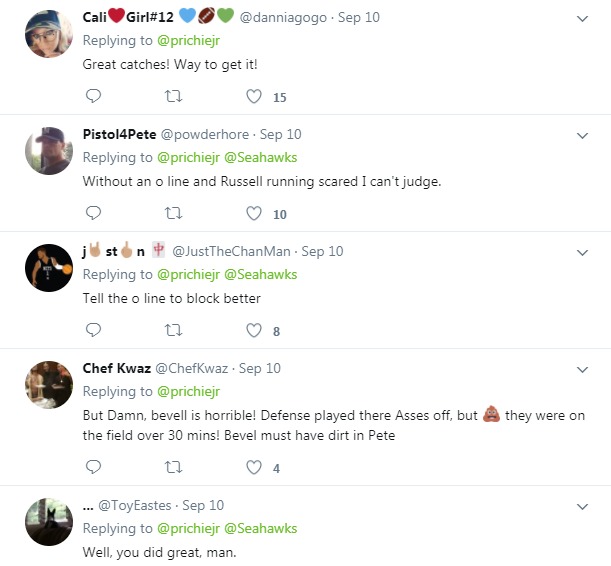The image size is (611, 566).
Task: Like Pistol4Pete's tweet with 10 likes
Action: pyautogui.click(x=254, y=213)
